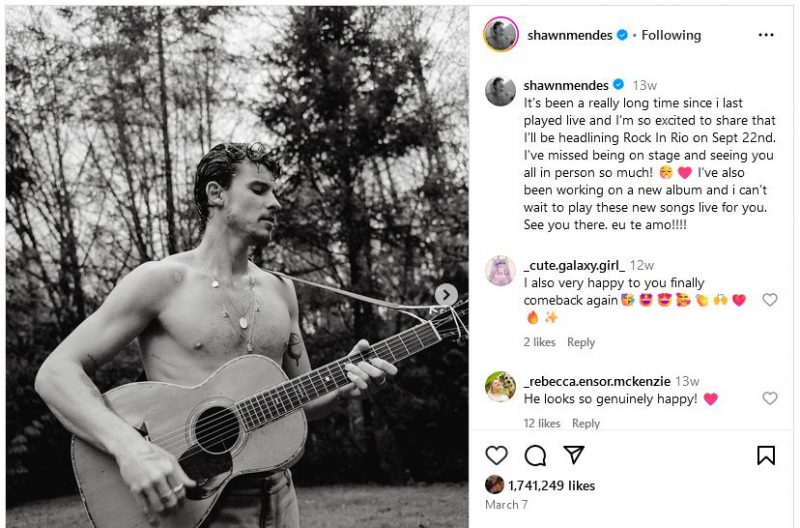View 12 likes on rebecca's comment
Image resolution: width=800 pixels, height=528 pixels.
[542, 423]
